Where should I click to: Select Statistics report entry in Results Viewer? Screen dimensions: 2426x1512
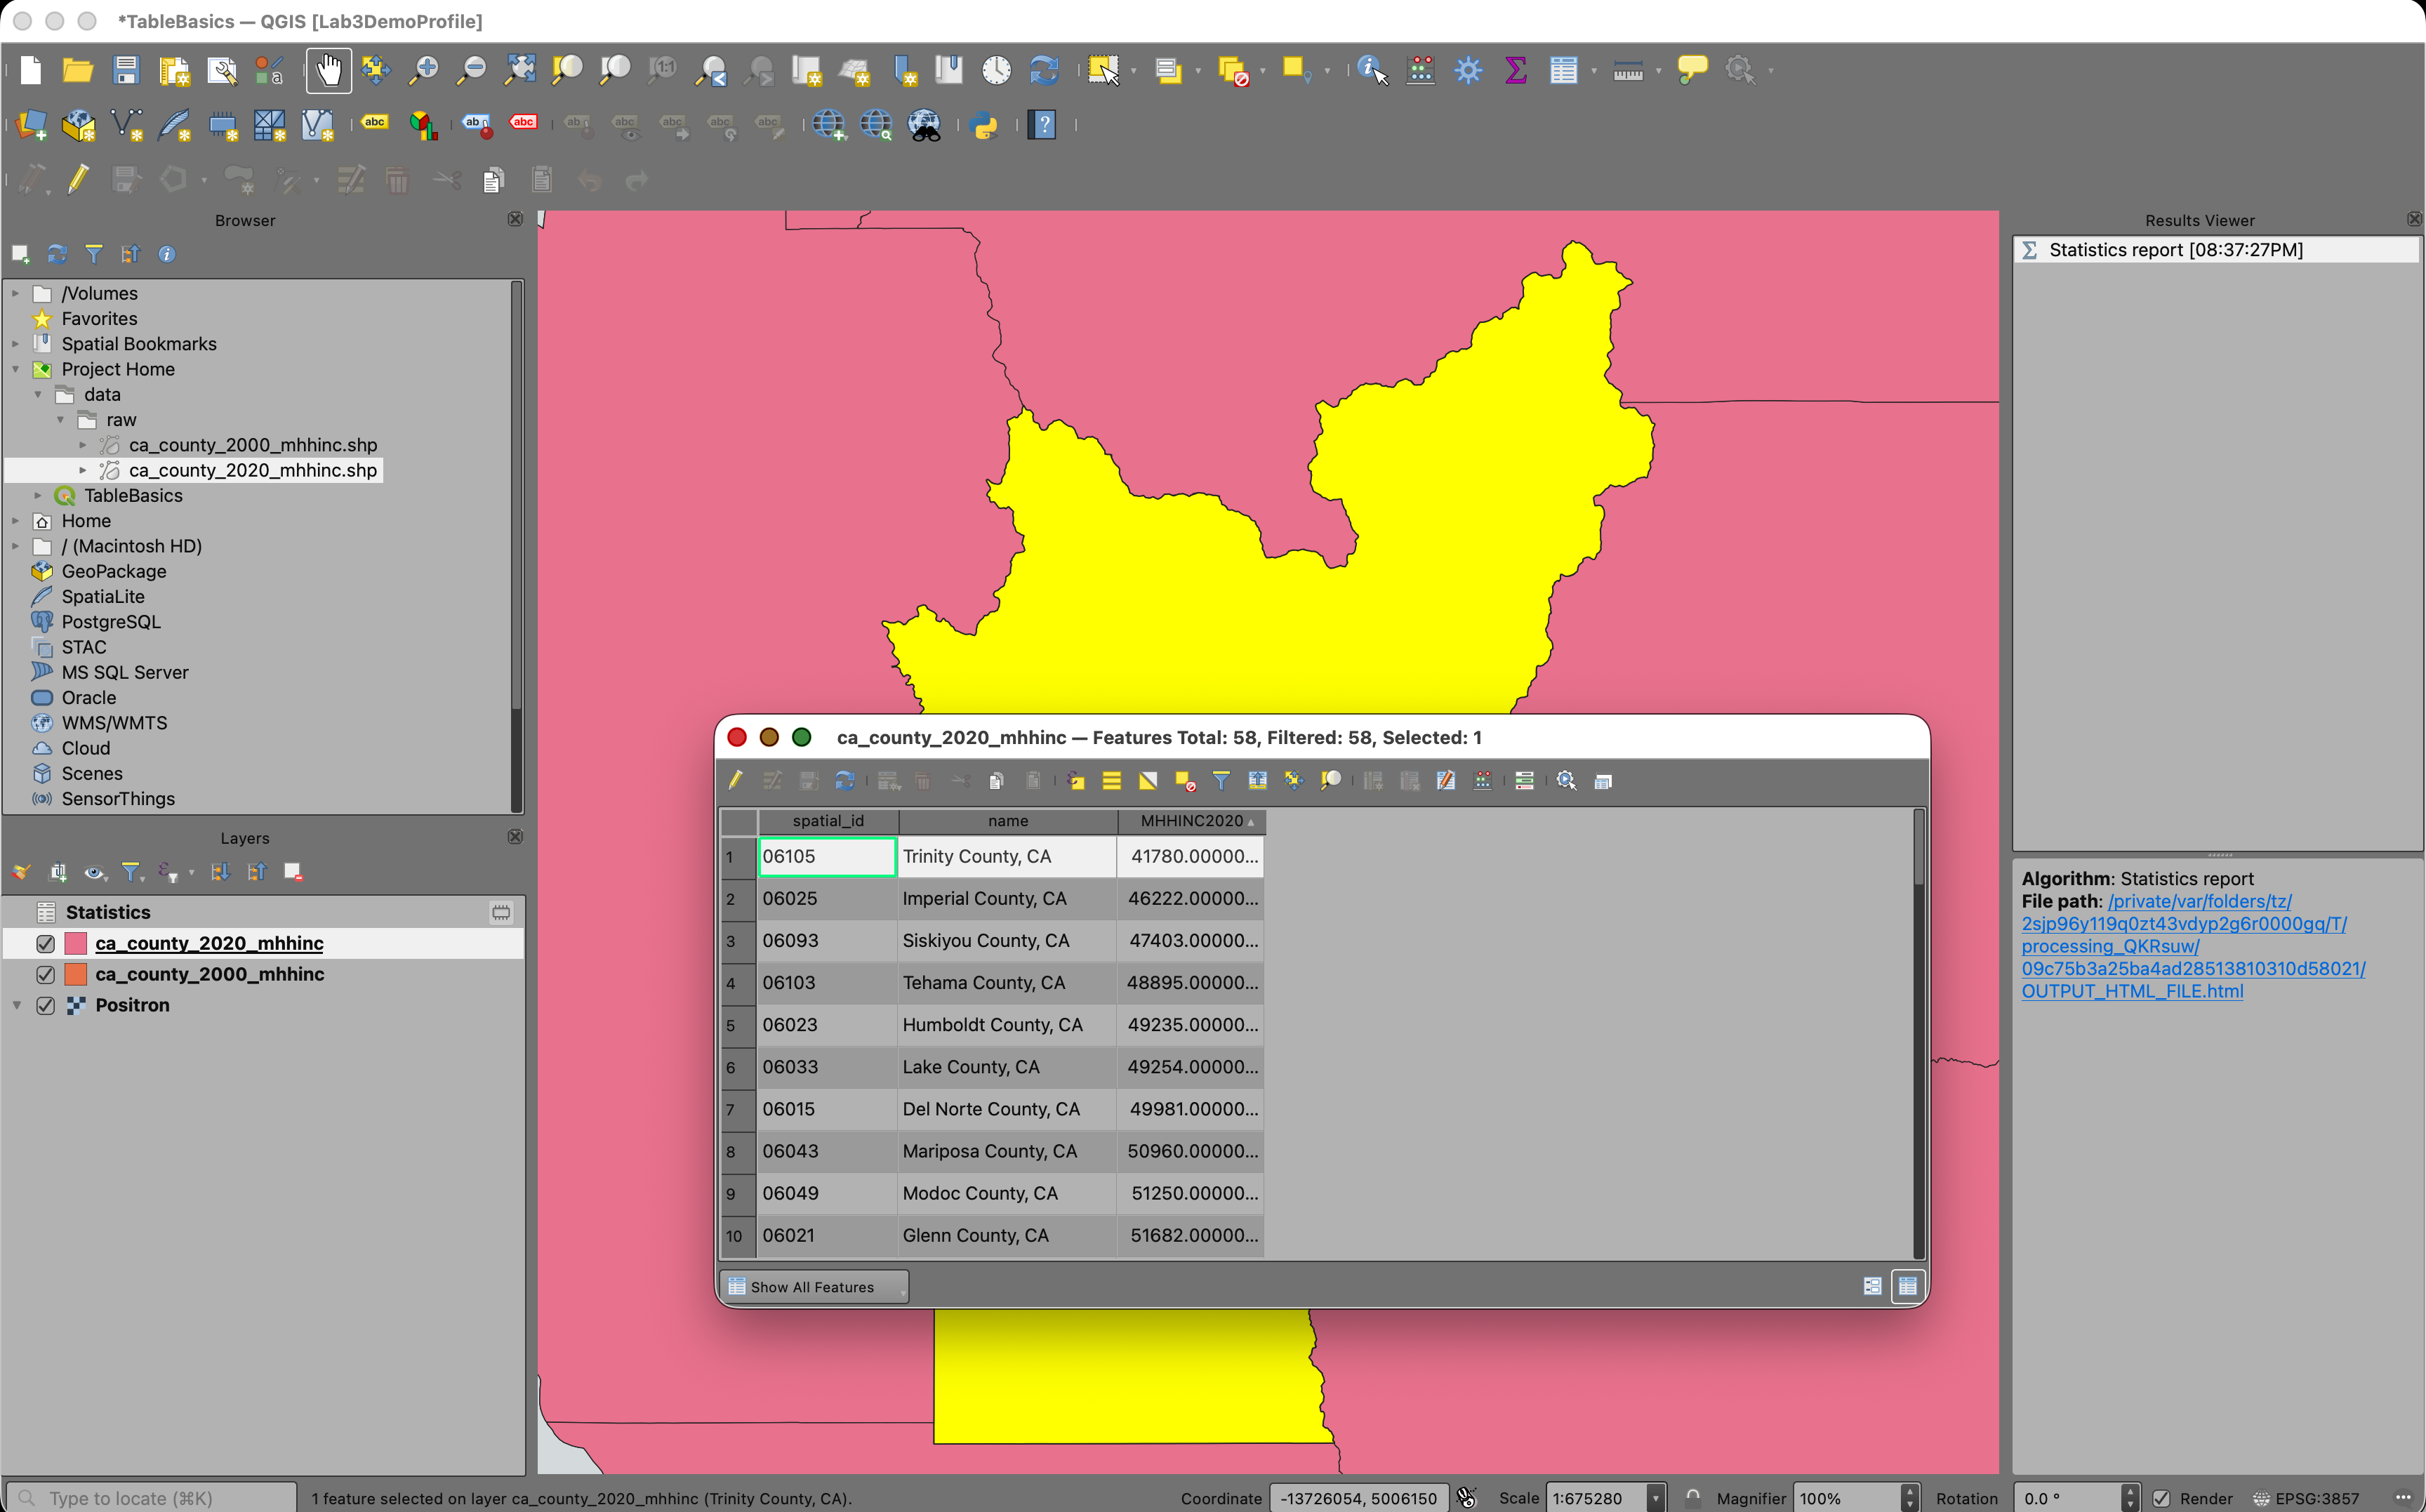pyautogui.click(x=2175, y=250)
